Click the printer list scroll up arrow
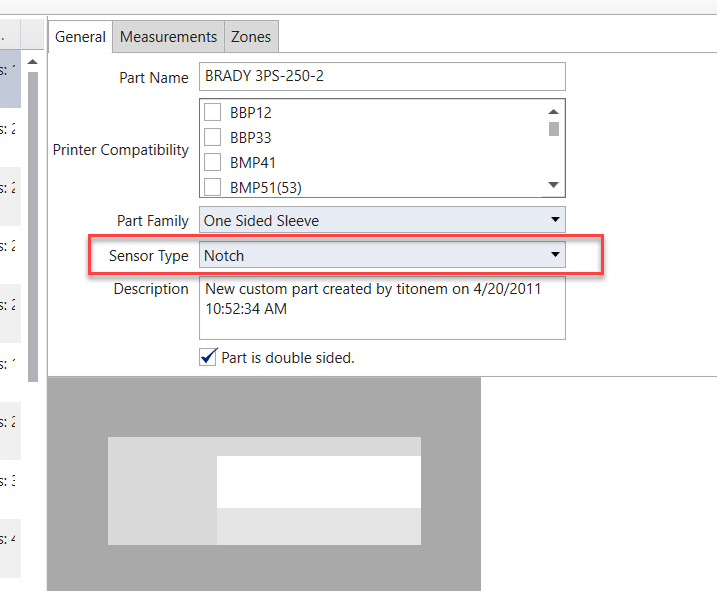The image size is (717, 591). tap(554, 112)
